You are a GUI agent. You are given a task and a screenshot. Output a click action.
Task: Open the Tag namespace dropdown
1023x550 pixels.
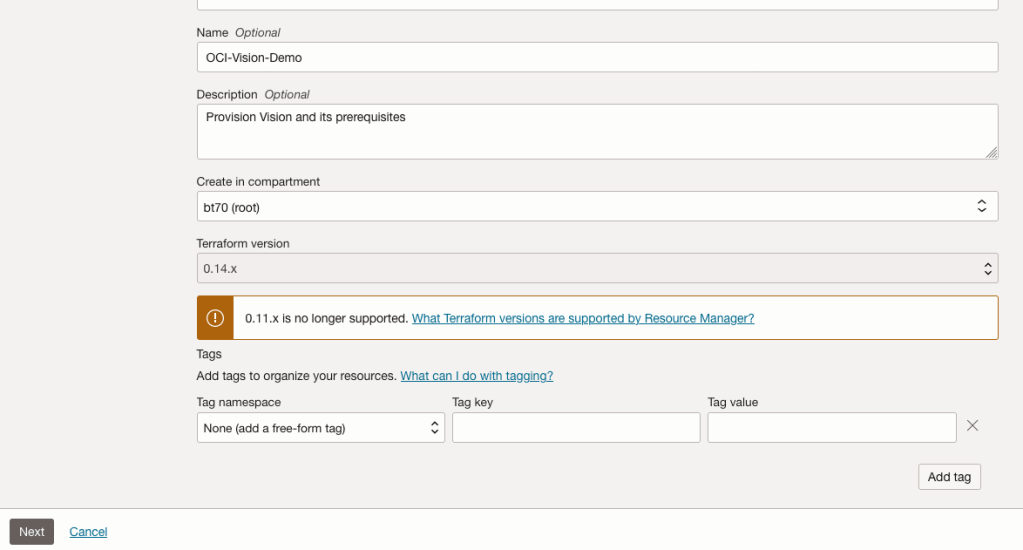tap(320, 428)
